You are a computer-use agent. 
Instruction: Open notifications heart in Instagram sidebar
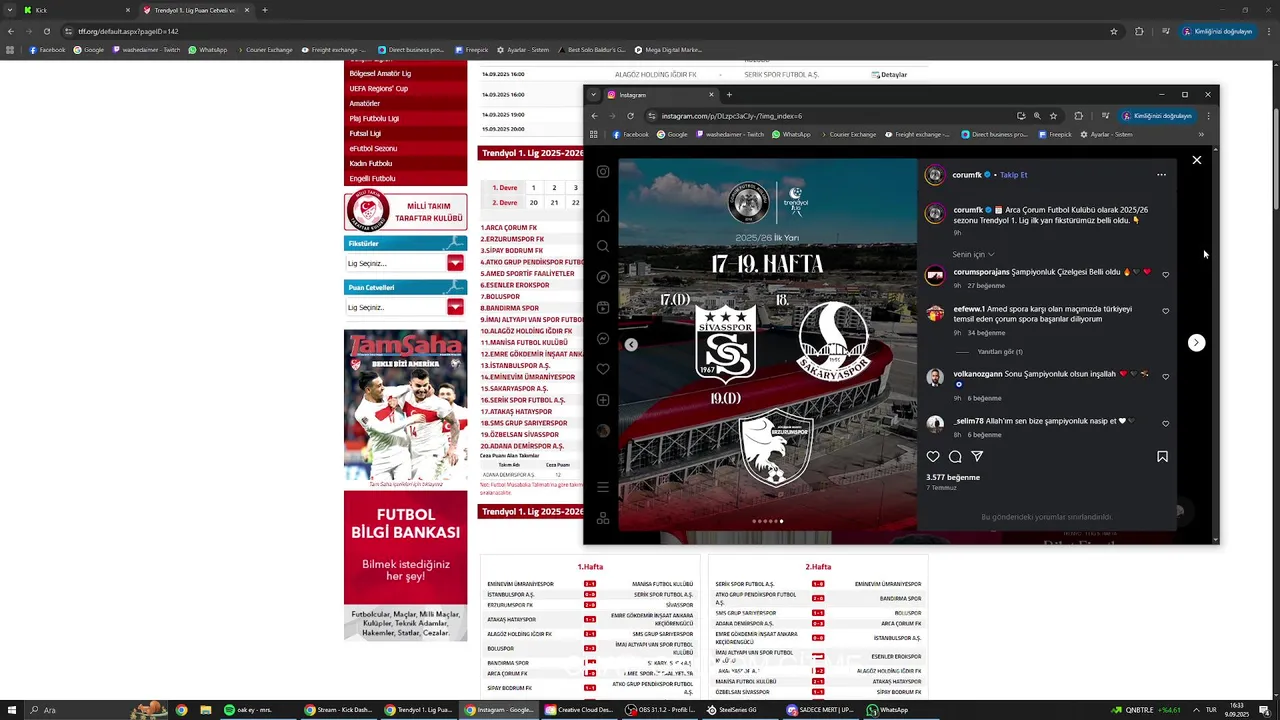click(603, 369)
